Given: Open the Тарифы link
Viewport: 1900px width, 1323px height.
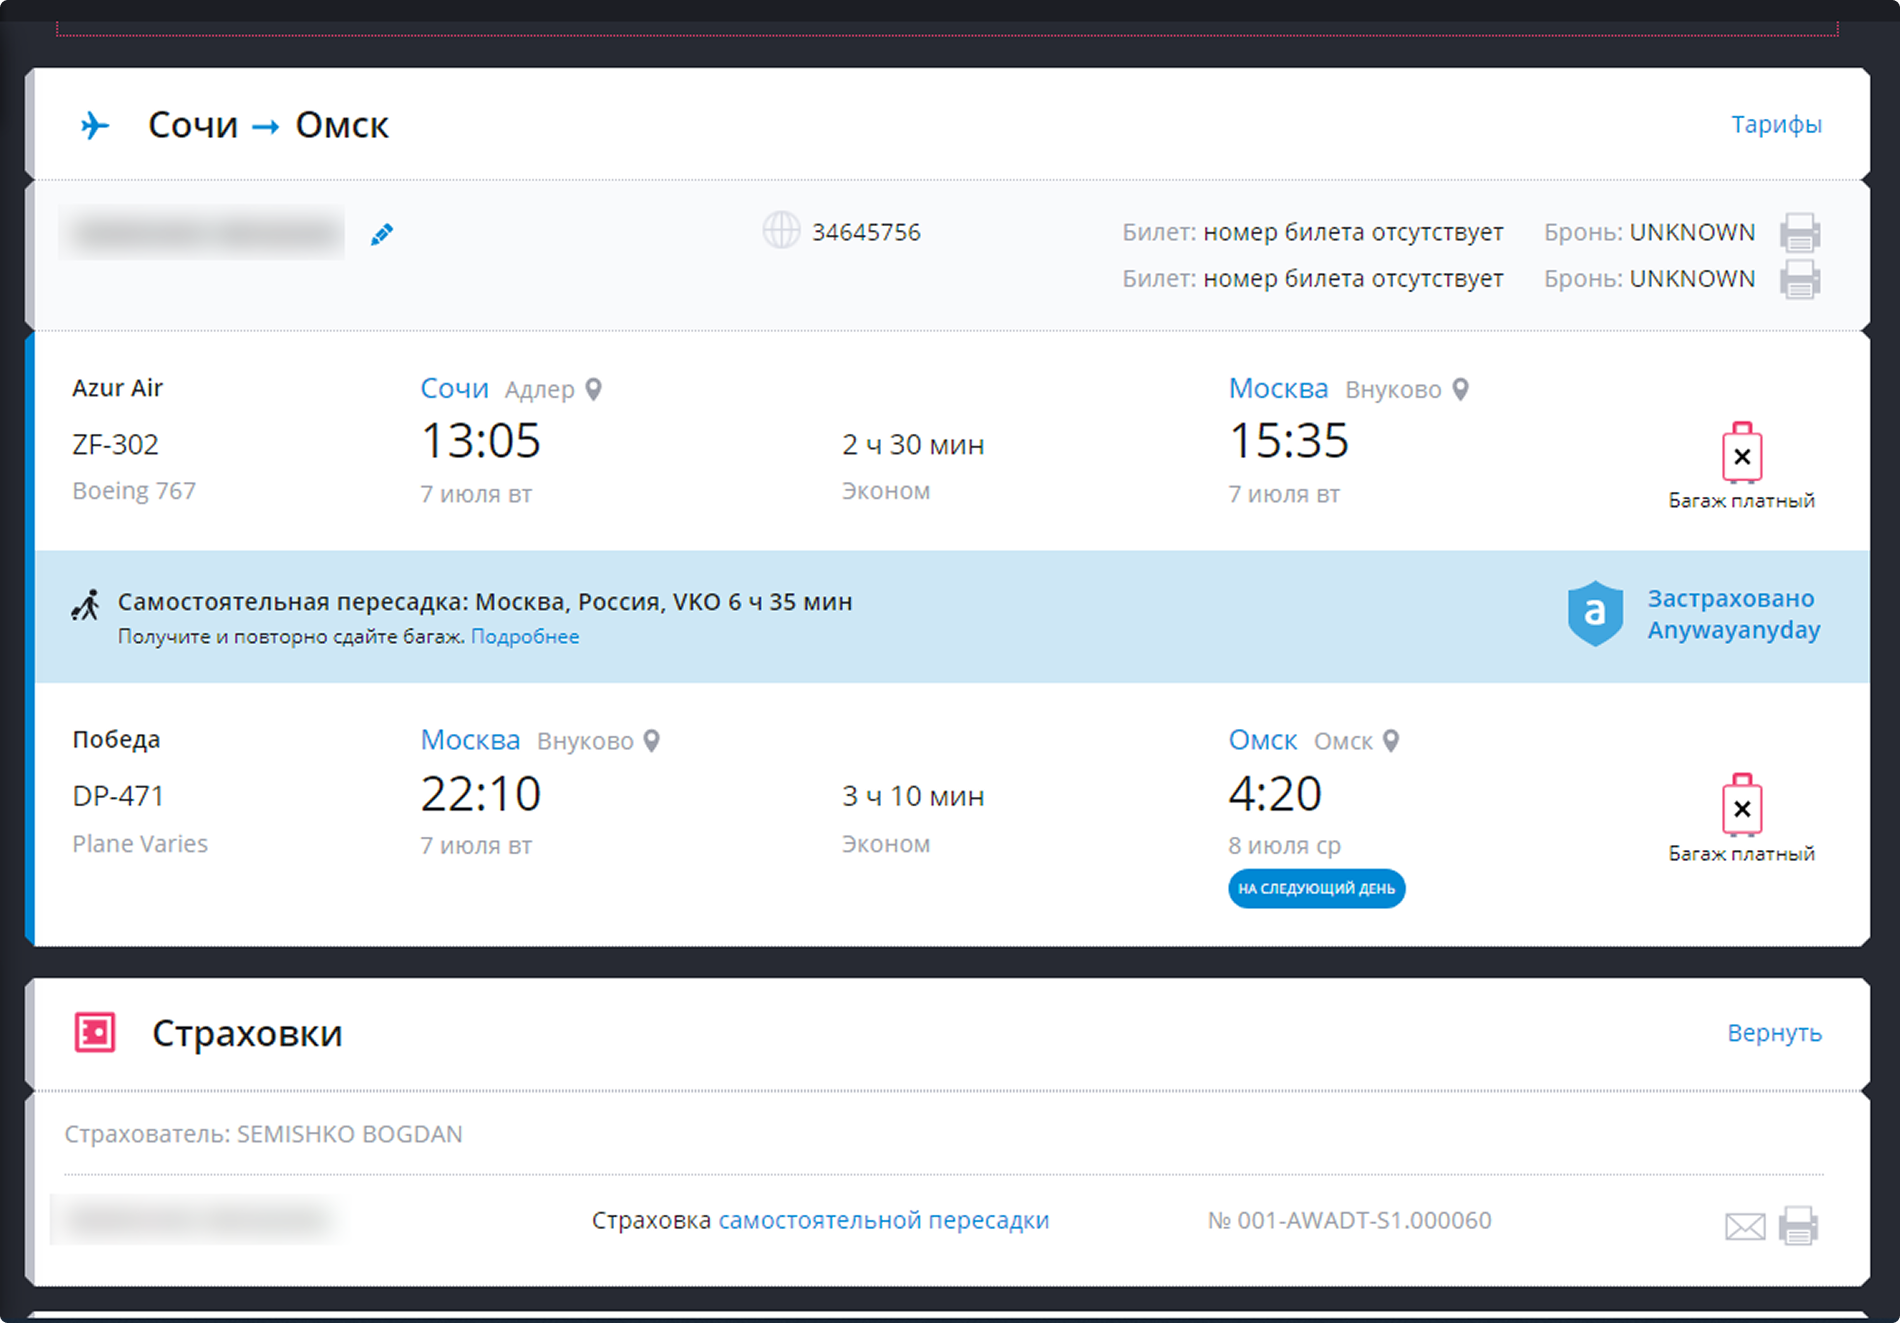Looking at the screenshot, I should coord(1776,125).
